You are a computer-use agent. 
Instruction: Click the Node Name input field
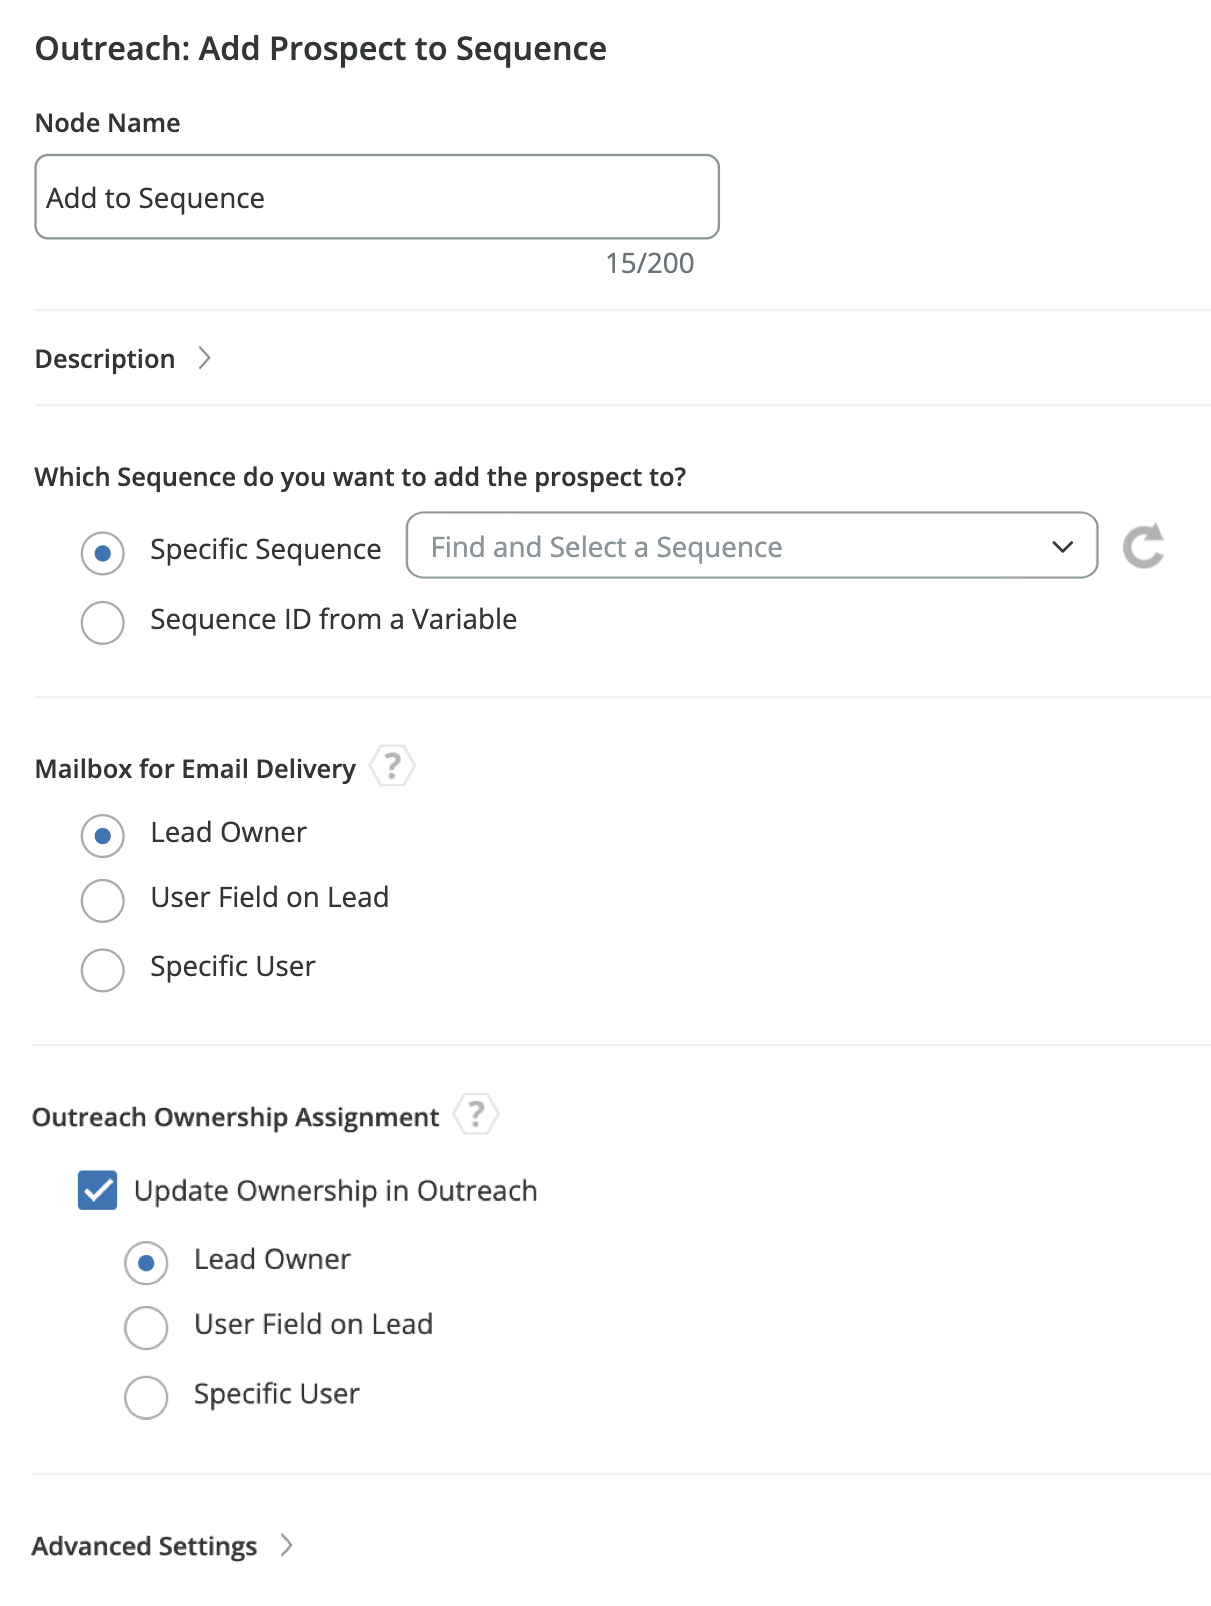[376, 197]
